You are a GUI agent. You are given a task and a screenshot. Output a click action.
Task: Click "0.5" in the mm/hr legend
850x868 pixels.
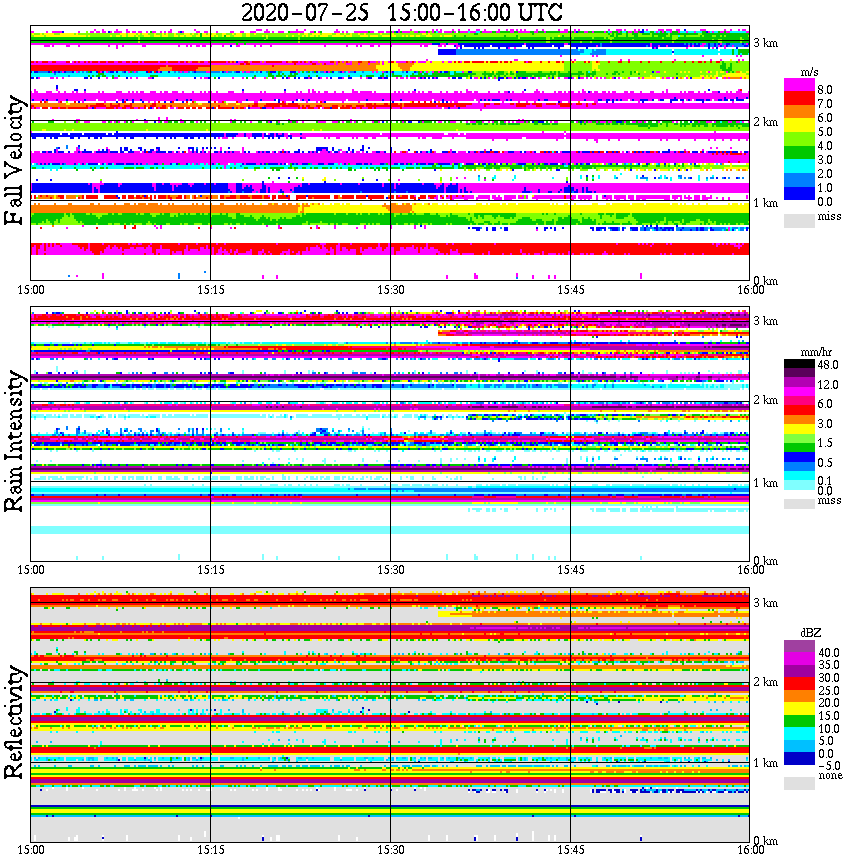coord(825,462)
